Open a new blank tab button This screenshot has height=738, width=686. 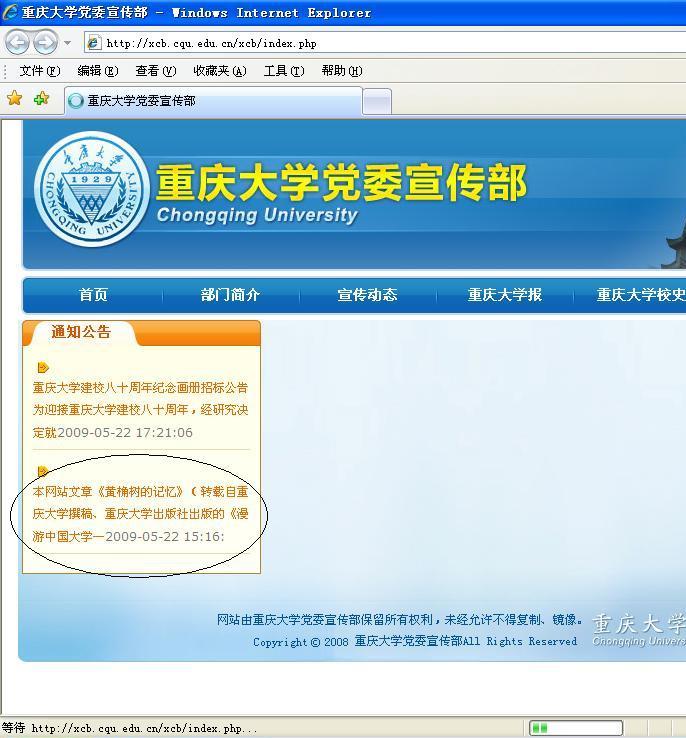coord(377,101)
